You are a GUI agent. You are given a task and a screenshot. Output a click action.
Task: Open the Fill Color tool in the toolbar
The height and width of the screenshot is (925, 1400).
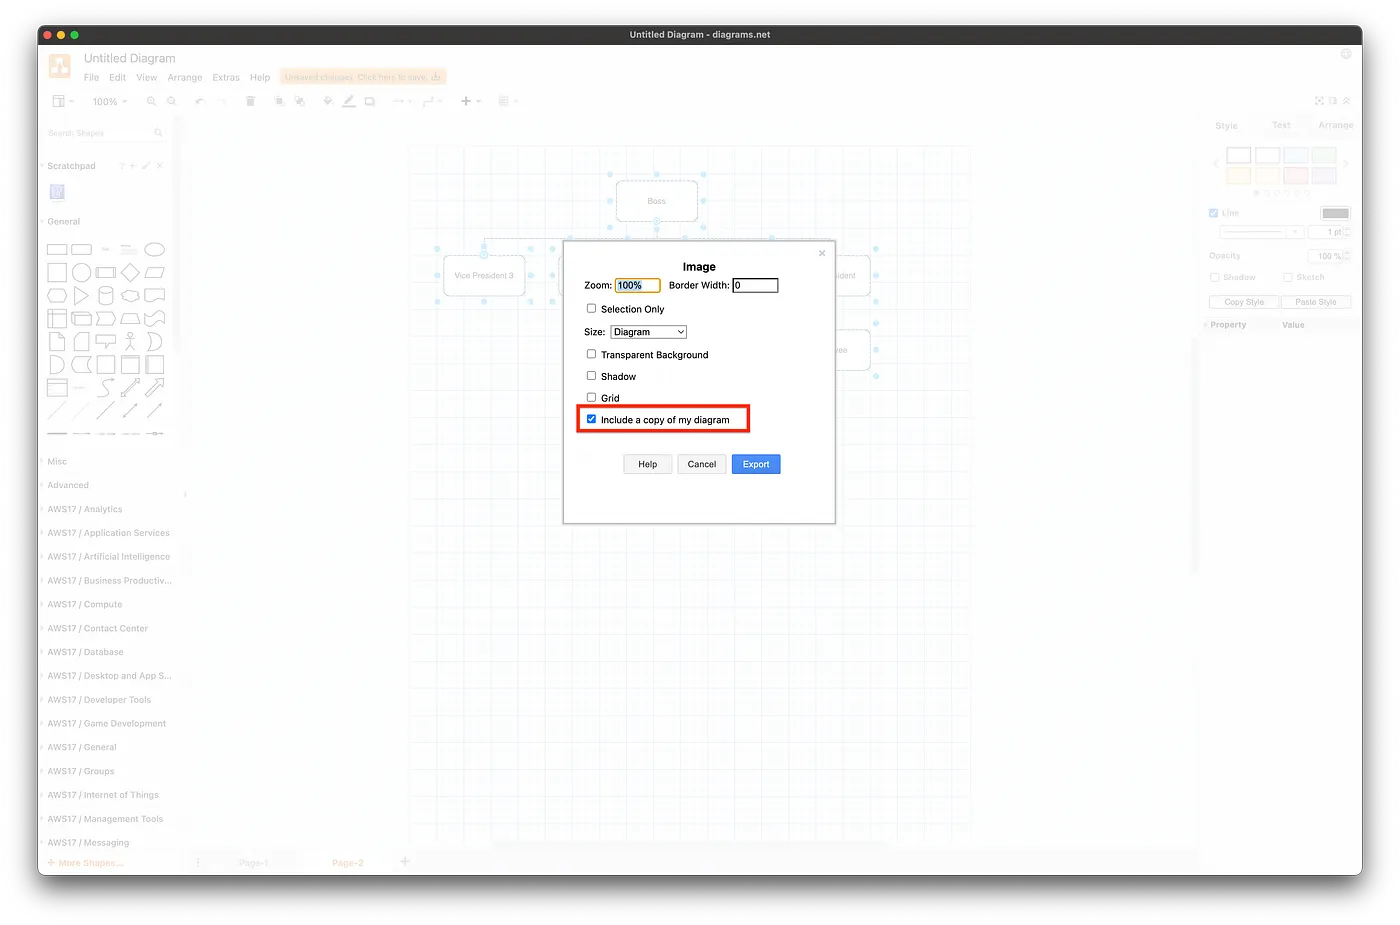[x=327, y=100]
